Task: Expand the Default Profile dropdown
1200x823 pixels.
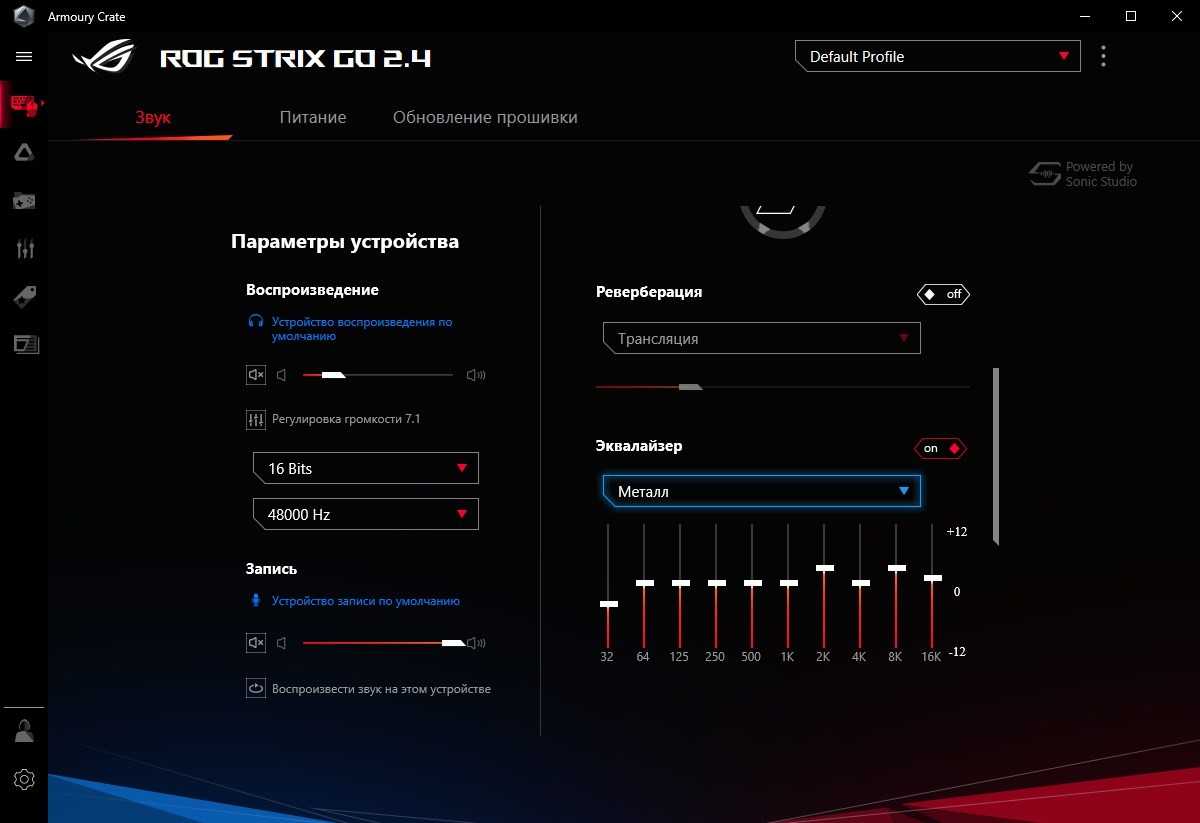Action: pyautogui.click(x=937, y=57)
